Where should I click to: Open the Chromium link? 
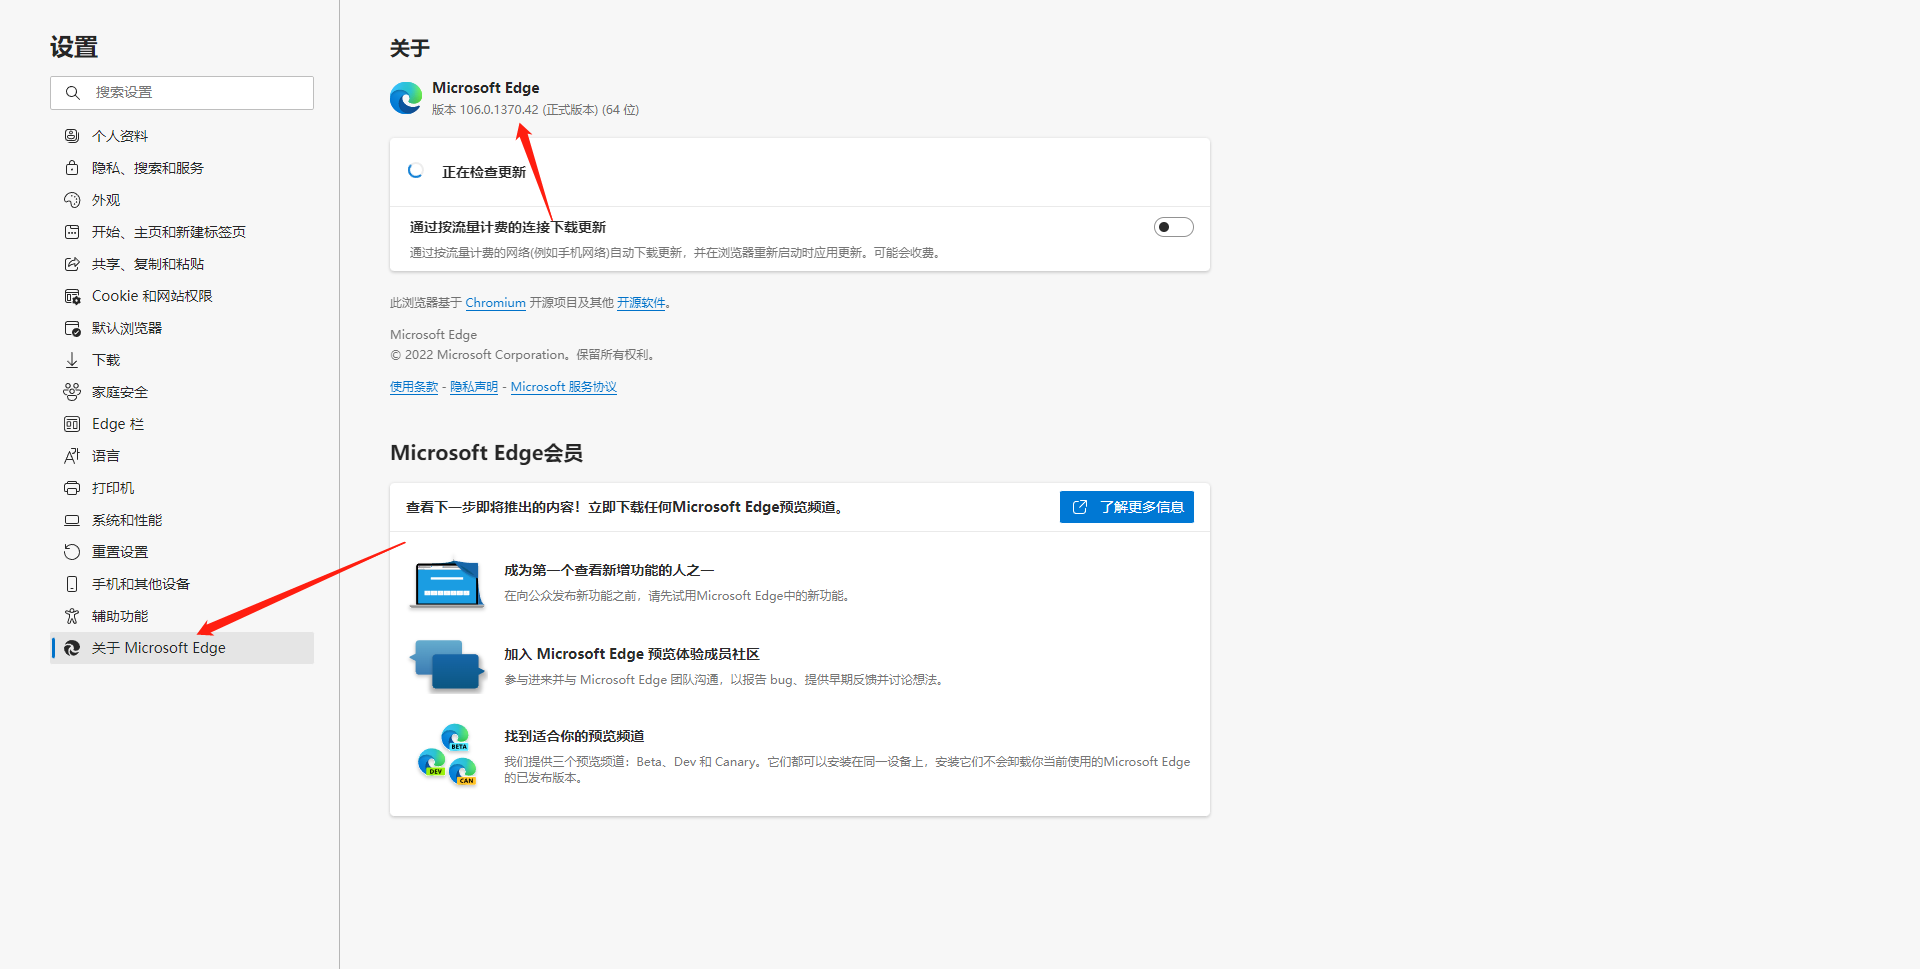(495, 303)
